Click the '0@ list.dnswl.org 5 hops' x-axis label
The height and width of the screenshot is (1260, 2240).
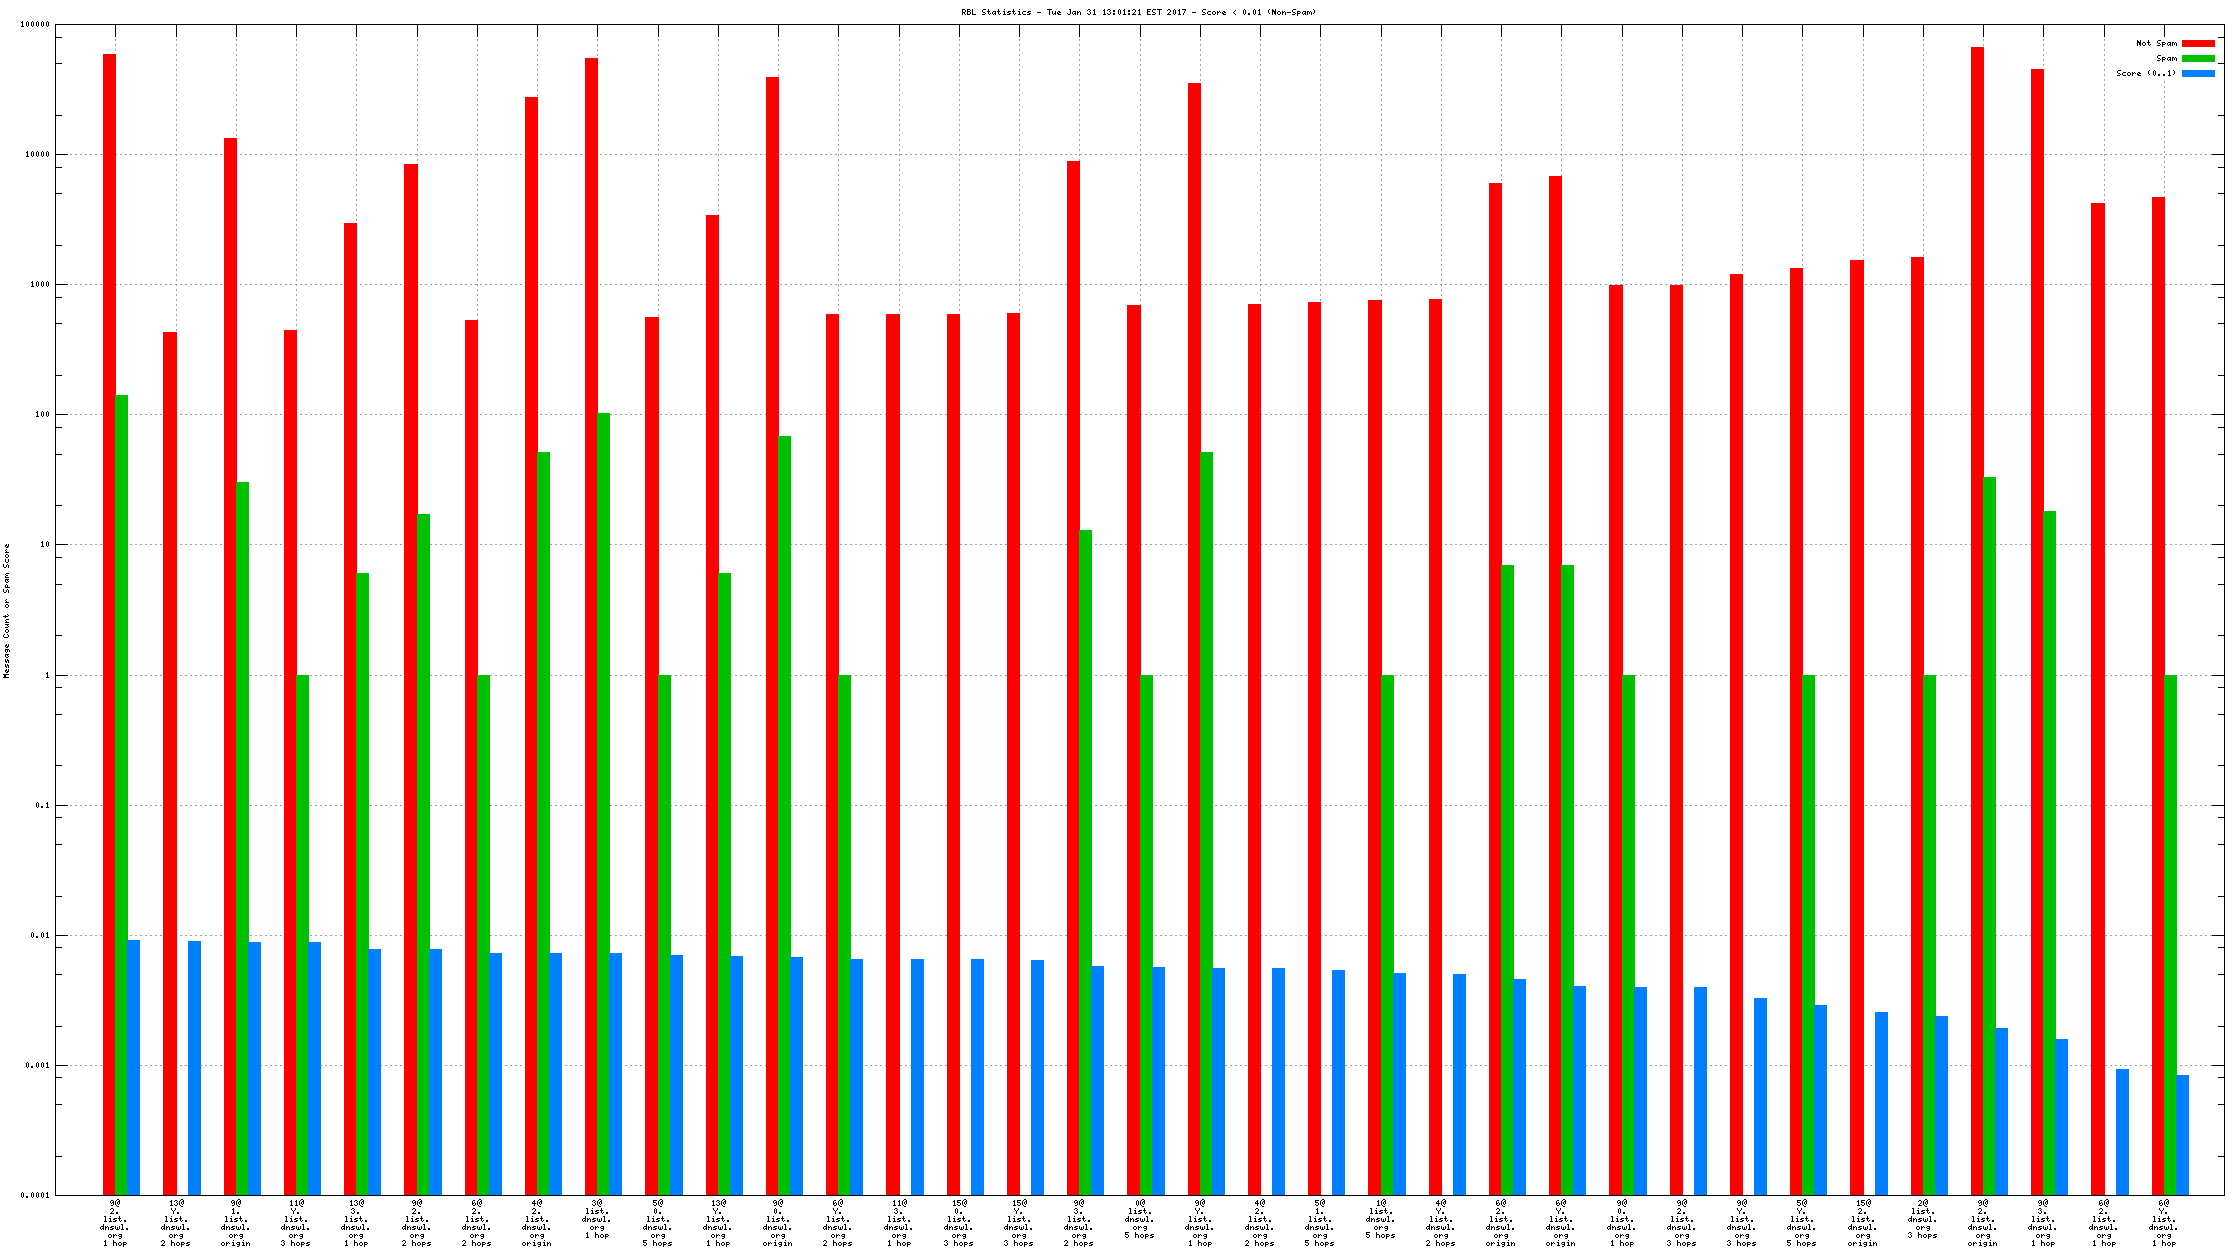click(x=1139, y=1219)
